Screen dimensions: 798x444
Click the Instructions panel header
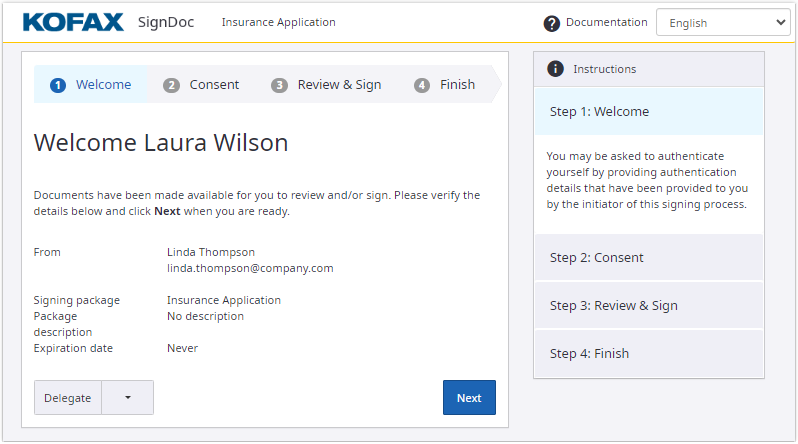coord(648,69)
